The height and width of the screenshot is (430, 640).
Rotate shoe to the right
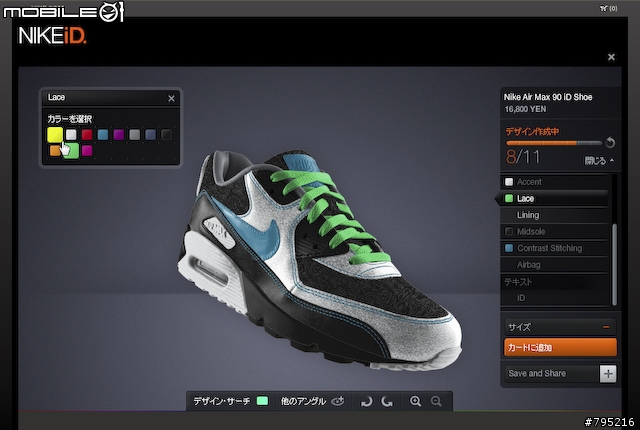point(387,402)
